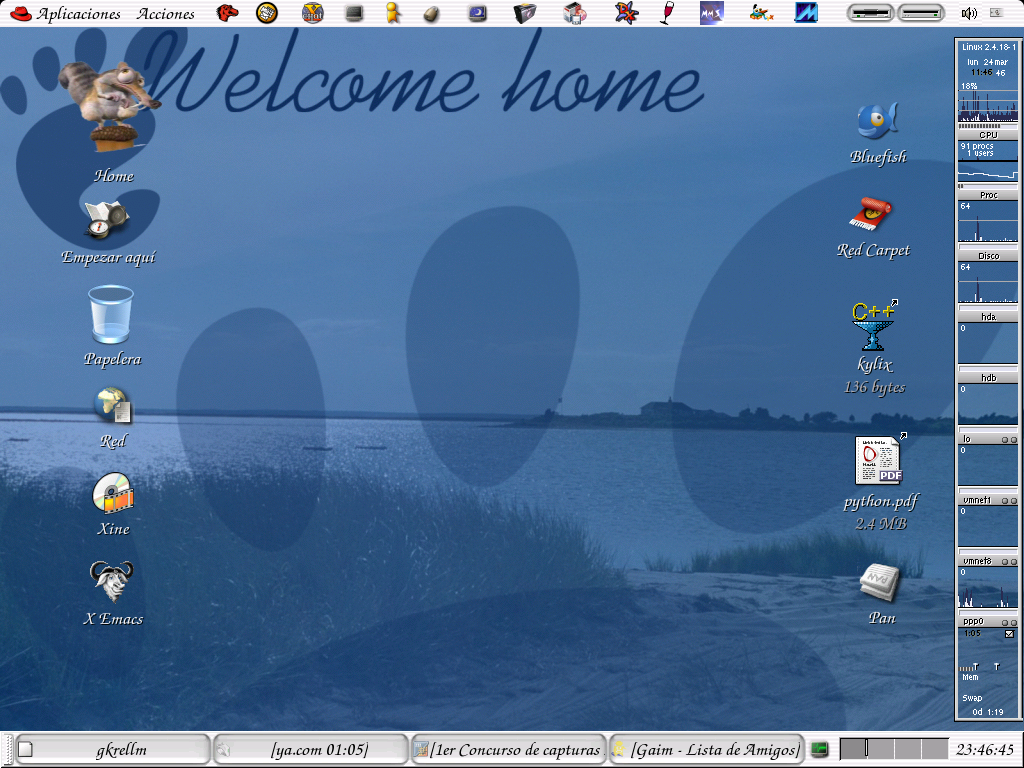Click the volume speaker icon

[x=969, y=13]
